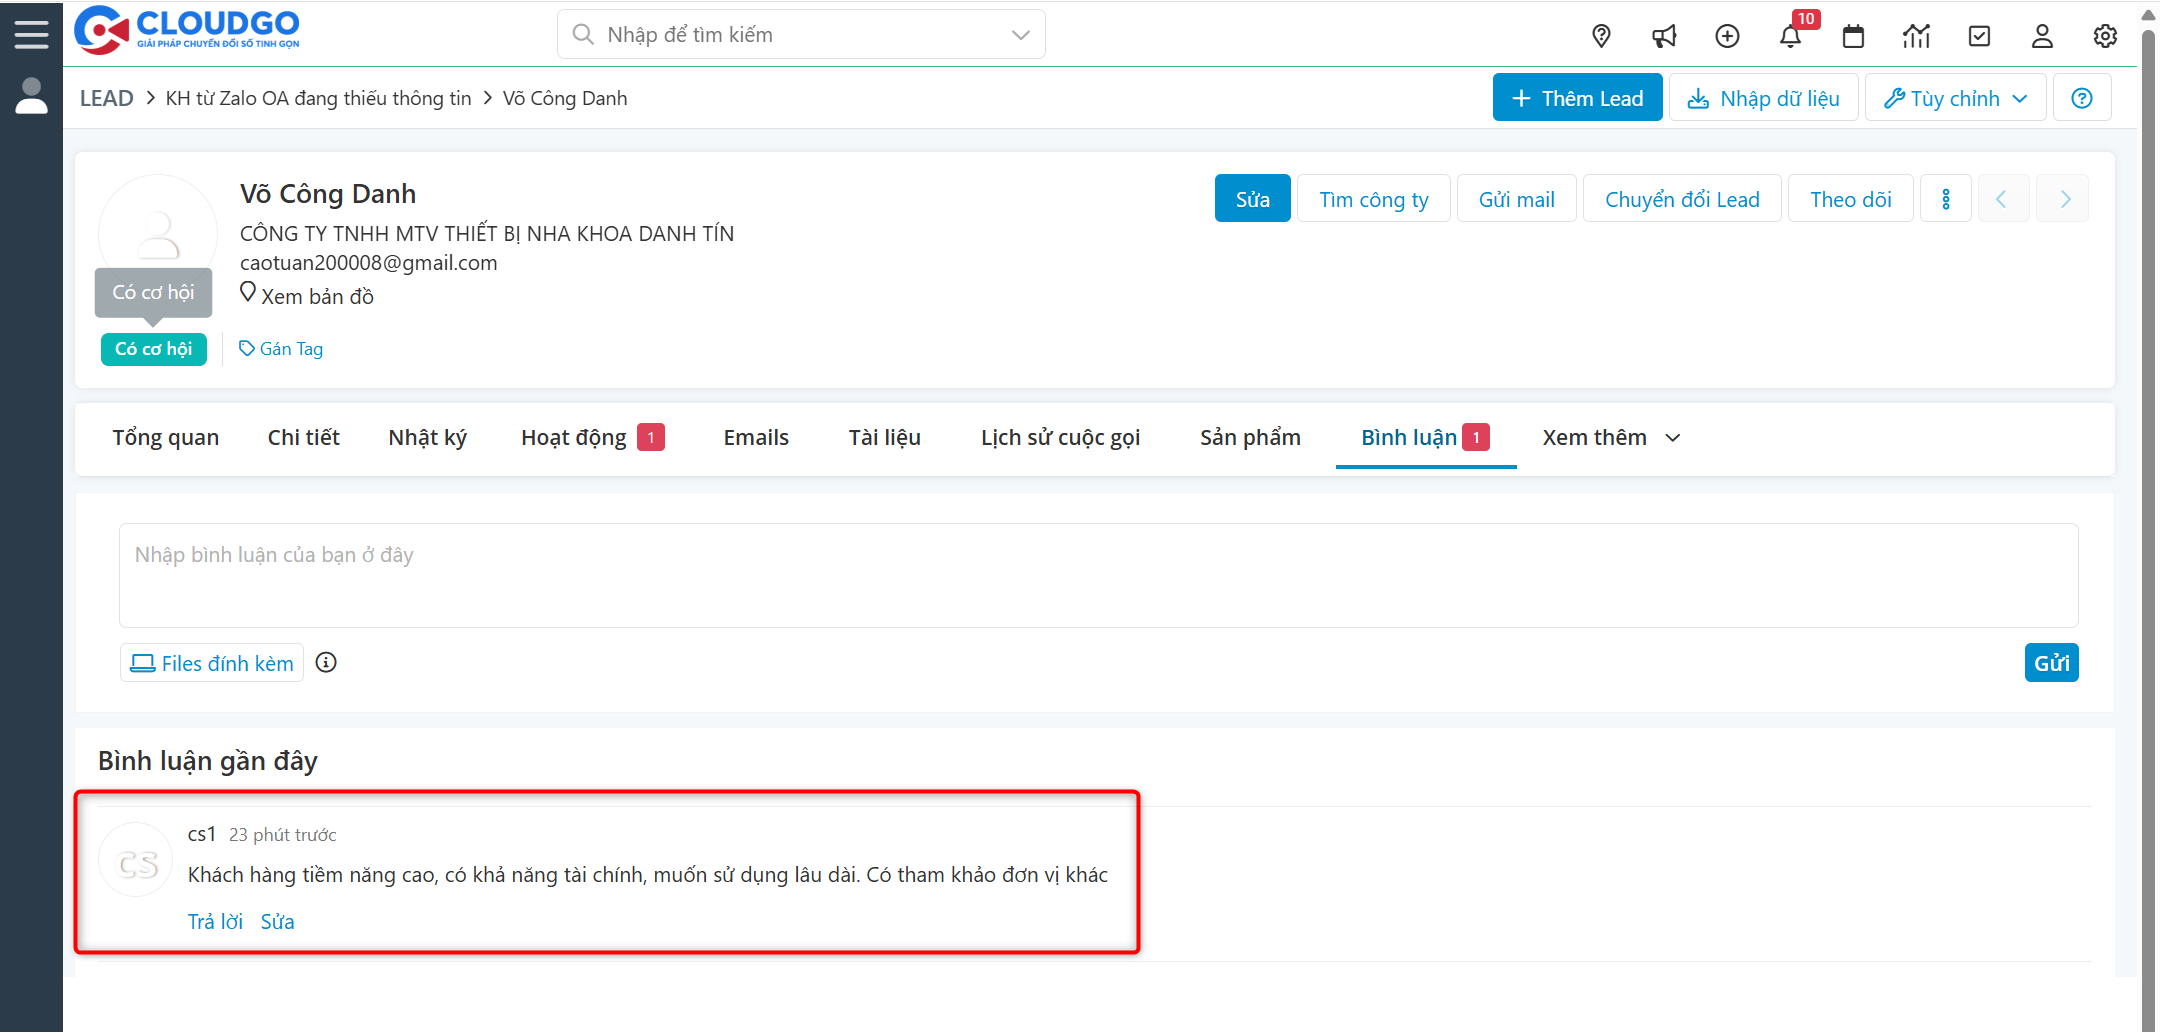The image size is (2160, 1032).
Task: Switch to the Emails tab
Action: tap(756, 437)
